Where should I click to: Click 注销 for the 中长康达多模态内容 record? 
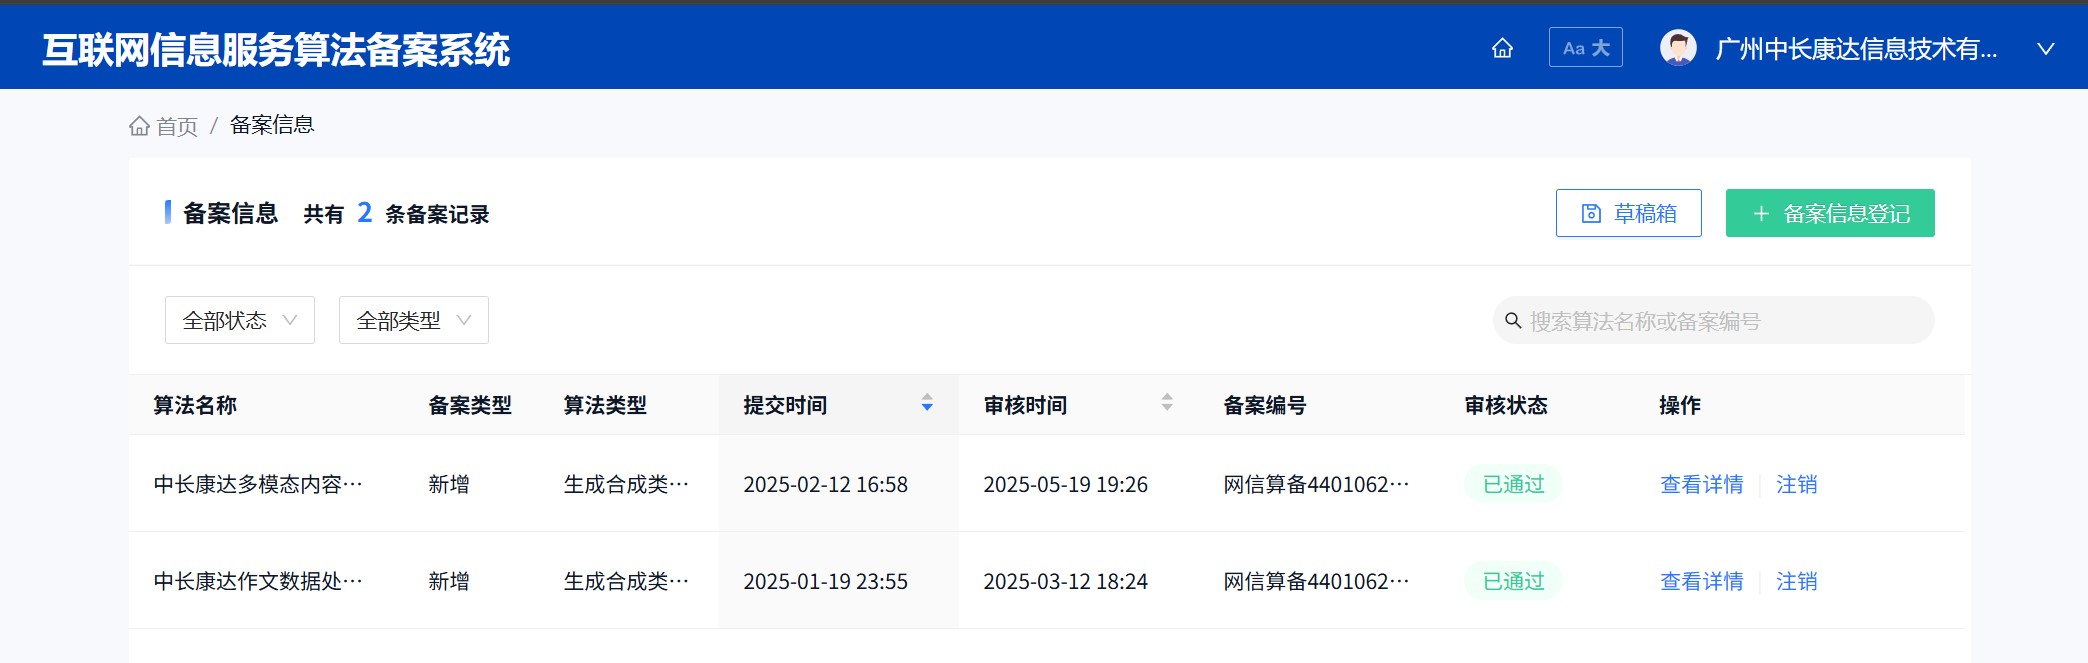tap(1796, 485)
